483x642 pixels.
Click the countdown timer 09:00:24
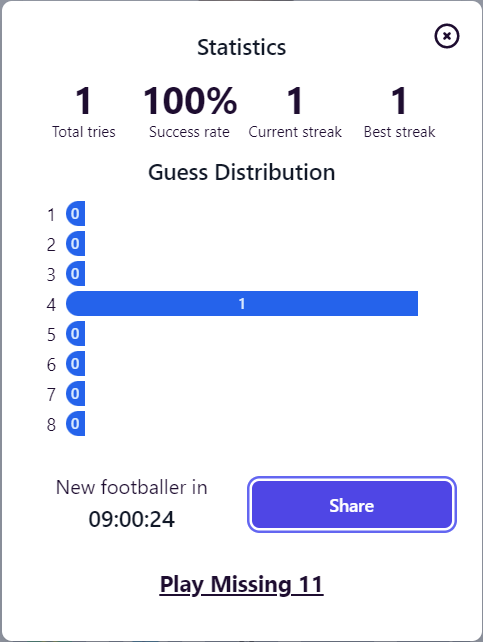[132, 519]
